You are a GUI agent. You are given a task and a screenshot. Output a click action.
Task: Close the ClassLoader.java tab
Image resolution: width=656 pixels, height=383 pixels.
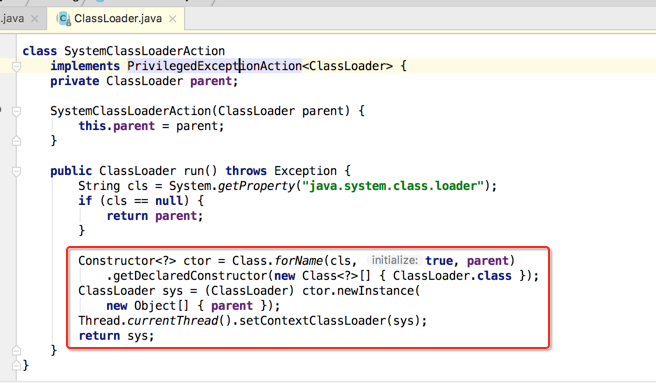172,19
